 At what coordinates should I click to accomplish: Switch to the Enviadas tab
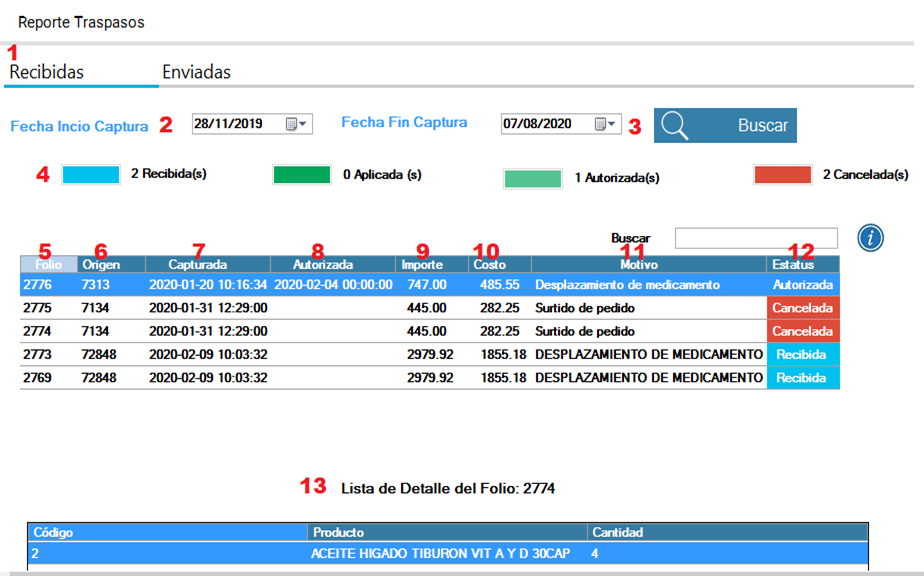[x=196, y=72]
